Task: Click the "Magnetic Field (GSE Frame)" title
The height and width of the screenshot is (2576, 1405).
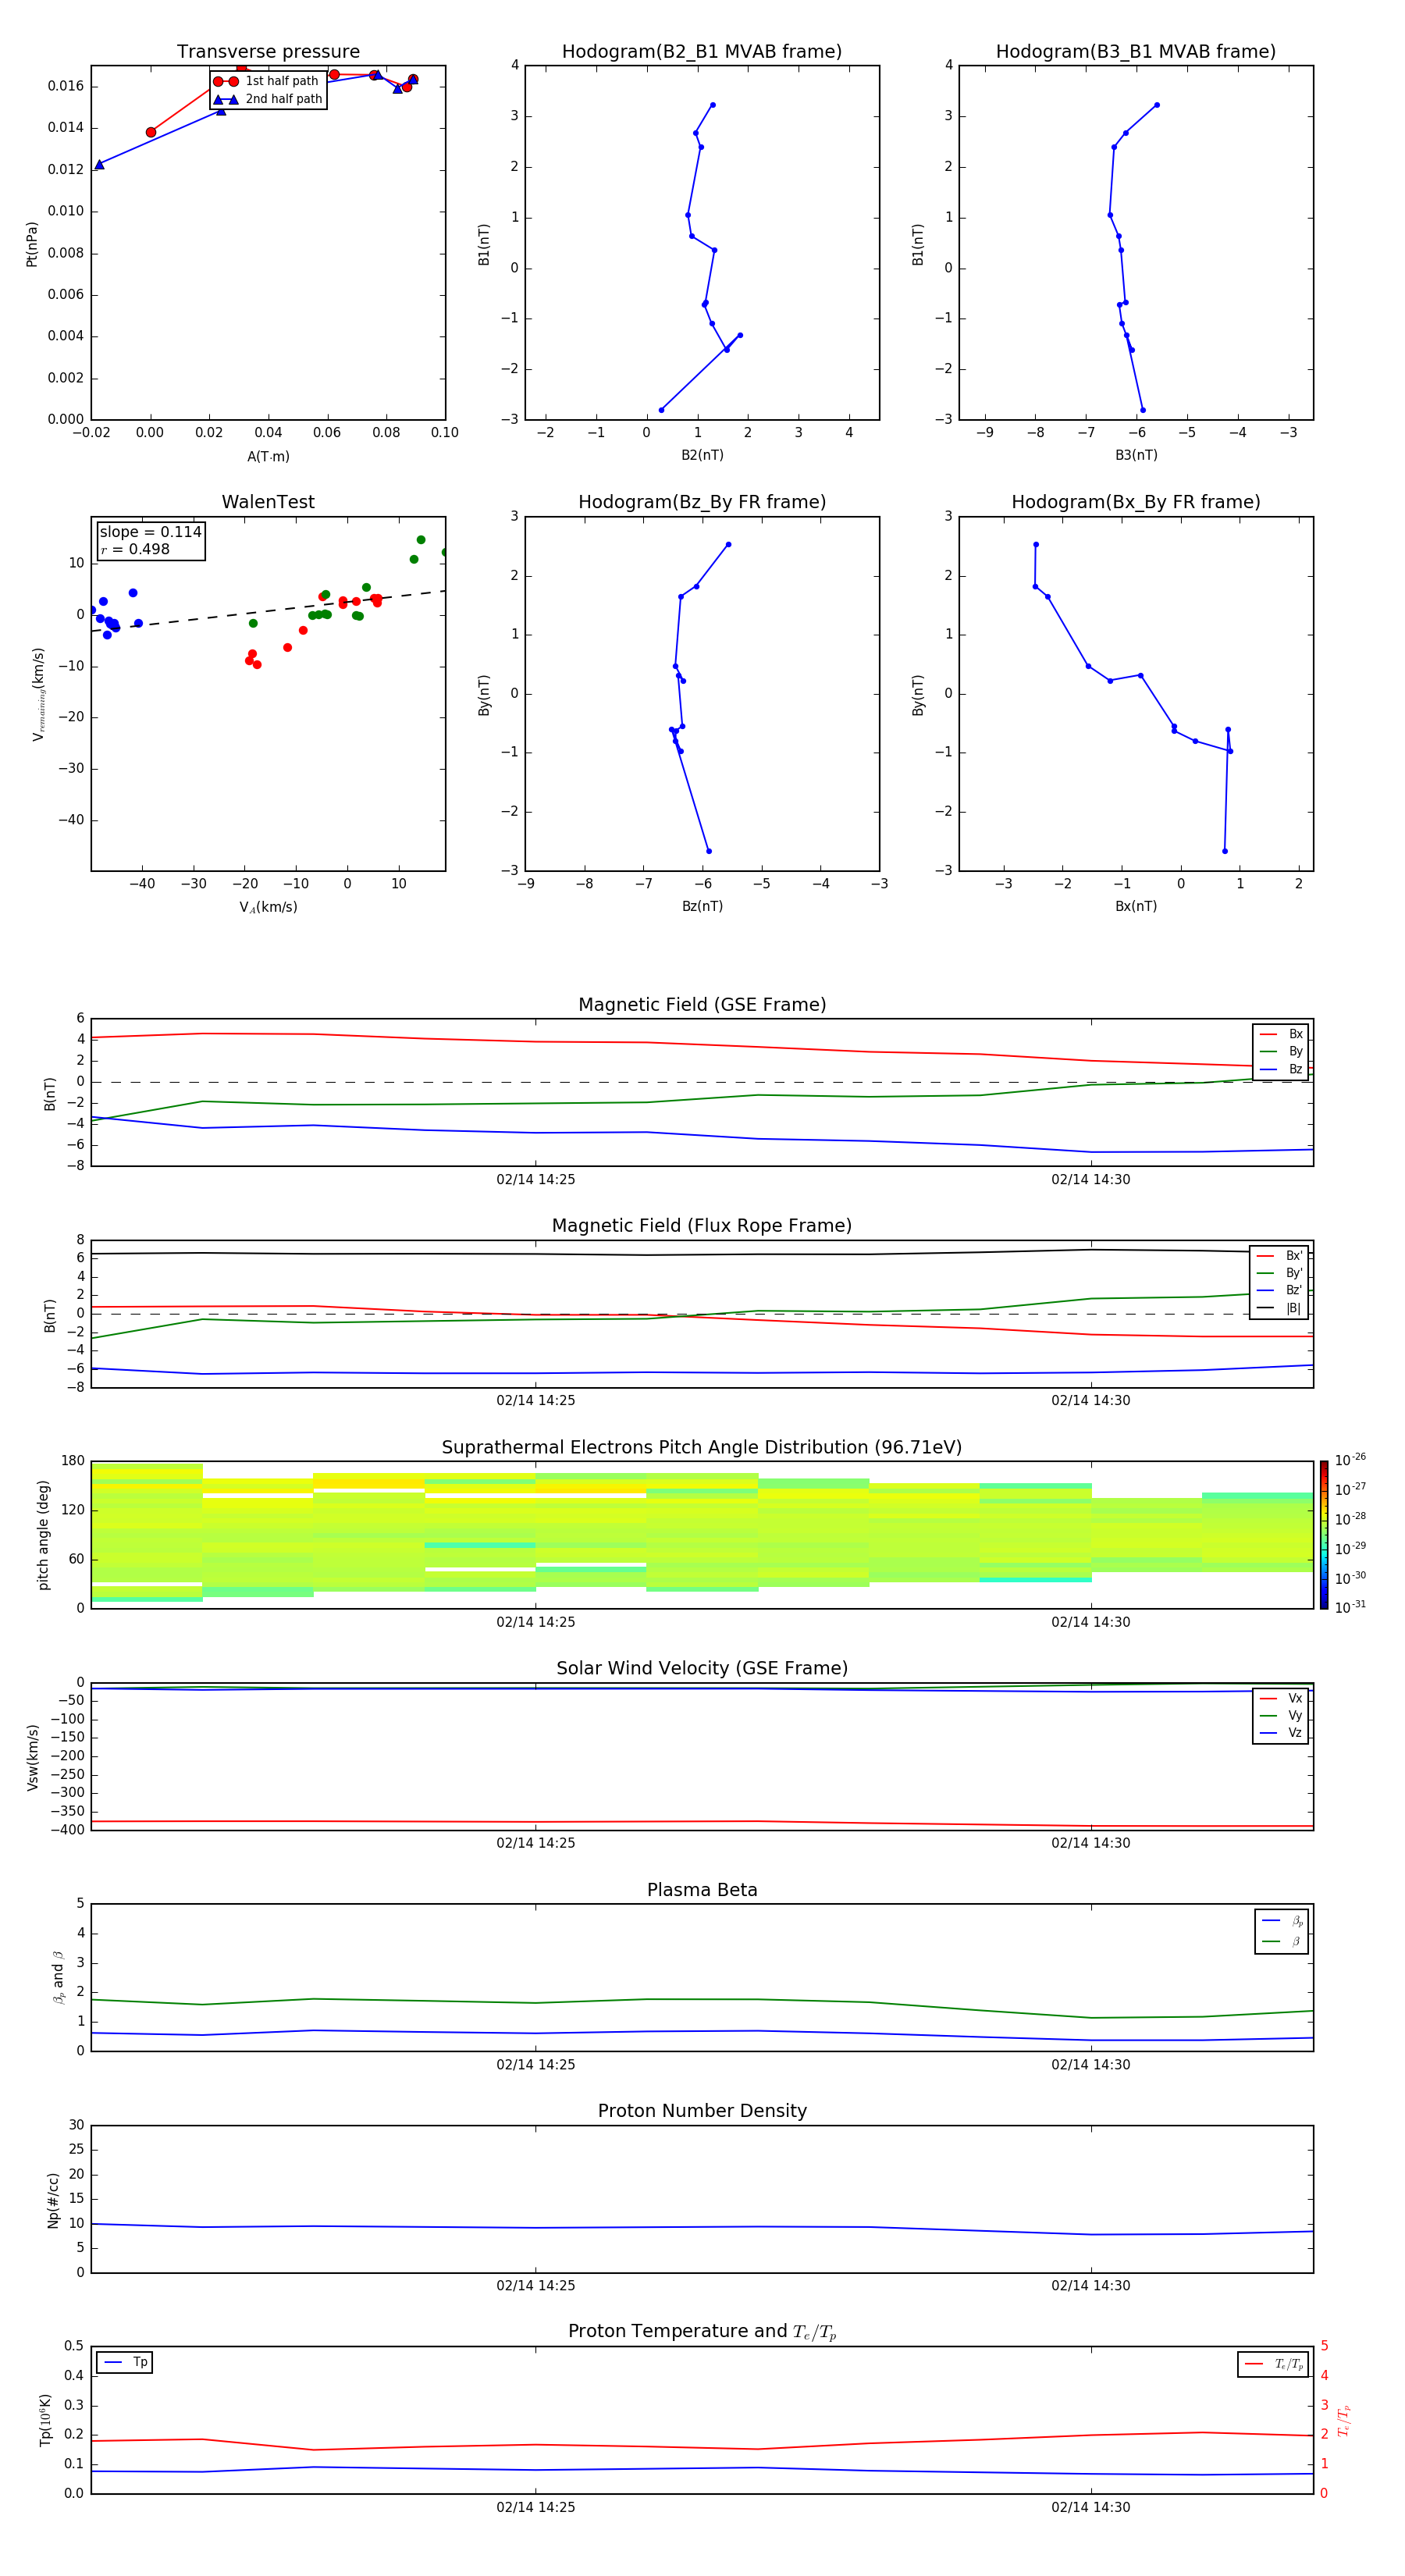Action: 702,1005
